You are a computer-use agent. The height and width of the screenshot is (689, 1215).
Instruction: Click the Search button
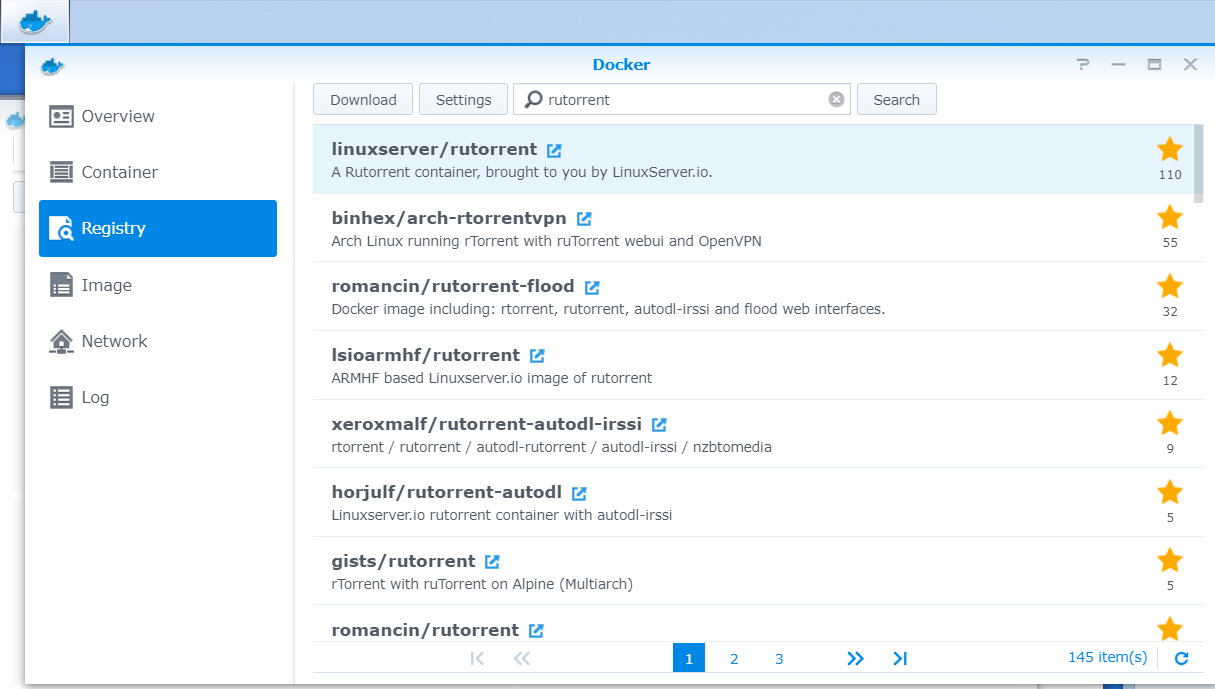click(x=896, y=99)
